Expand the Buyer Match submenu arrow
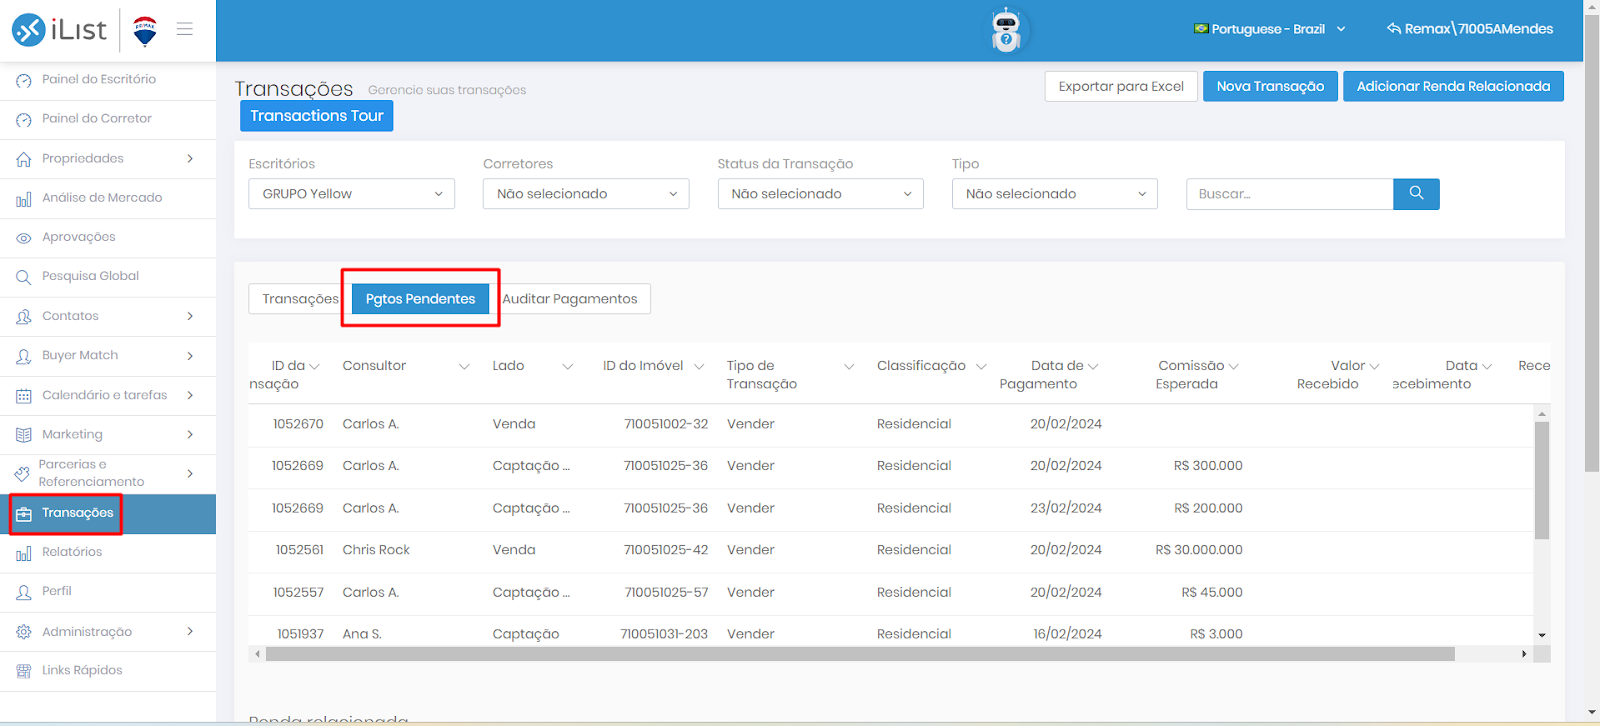The image size is (1600, 726). [x=190, y=355]
